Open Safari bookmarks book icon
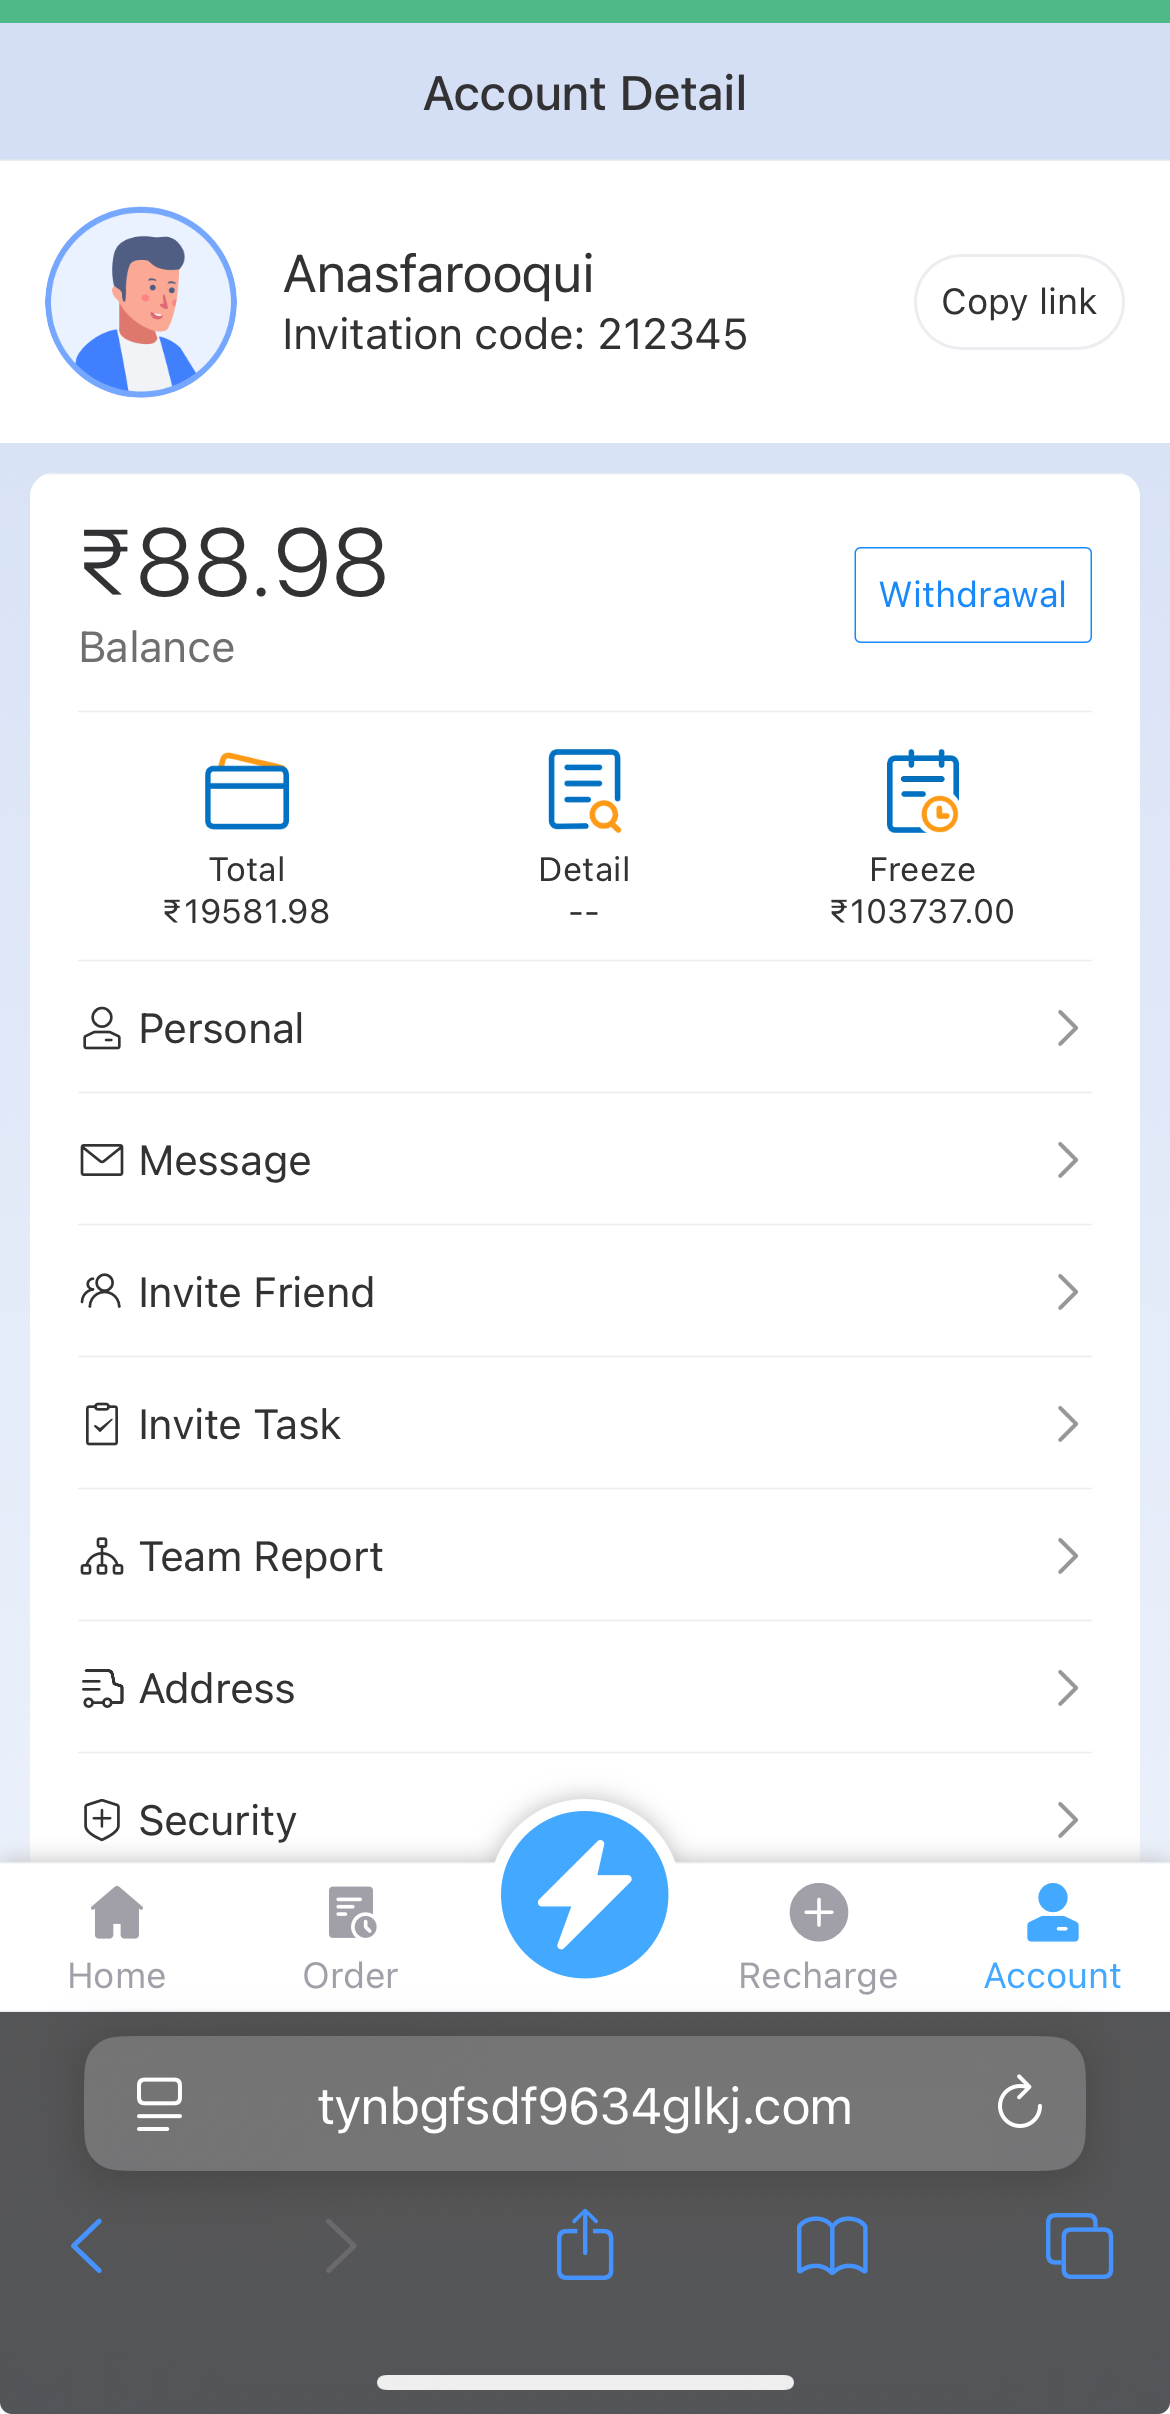The width and height of the screenshot is (1170, 2414). coord(831,2246)
